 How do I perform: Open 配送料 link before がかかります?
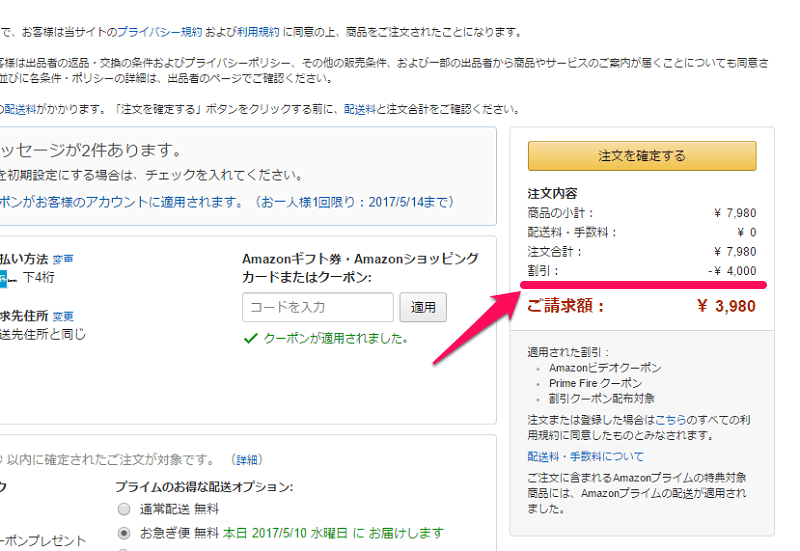point(20,109)
